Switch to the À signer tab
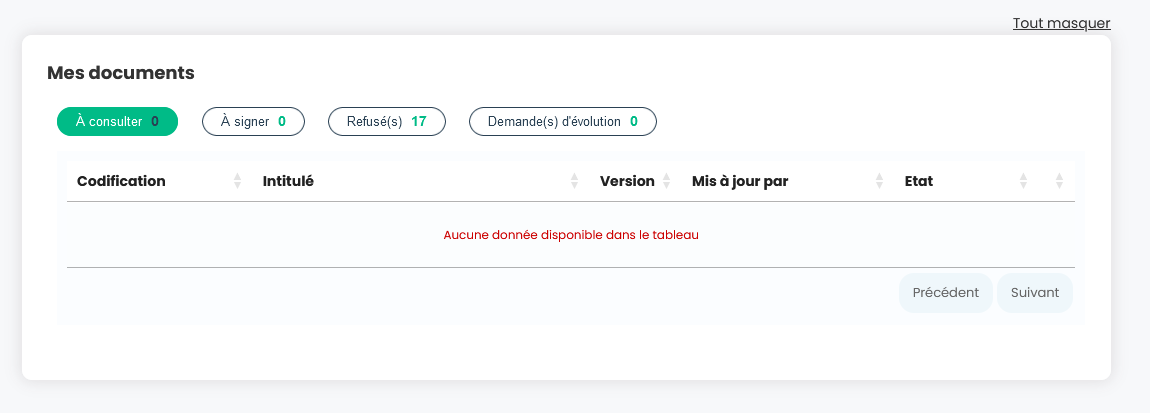This screenshot has width=1150, height=413. pos(253,122)
